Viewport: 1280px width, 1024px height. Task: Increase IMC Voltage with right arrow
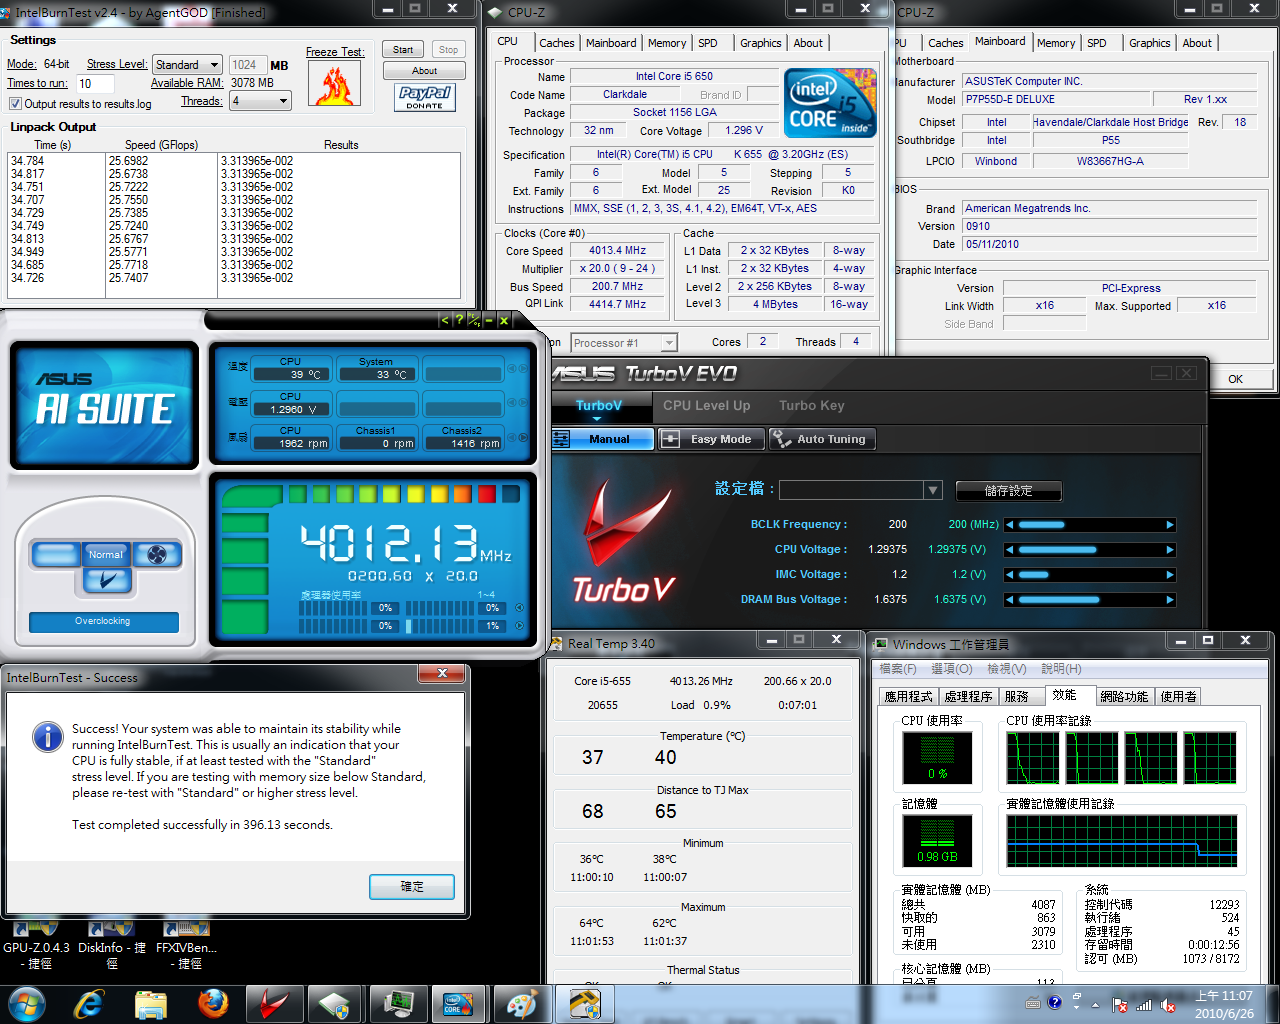click(x=1170, y=575)
